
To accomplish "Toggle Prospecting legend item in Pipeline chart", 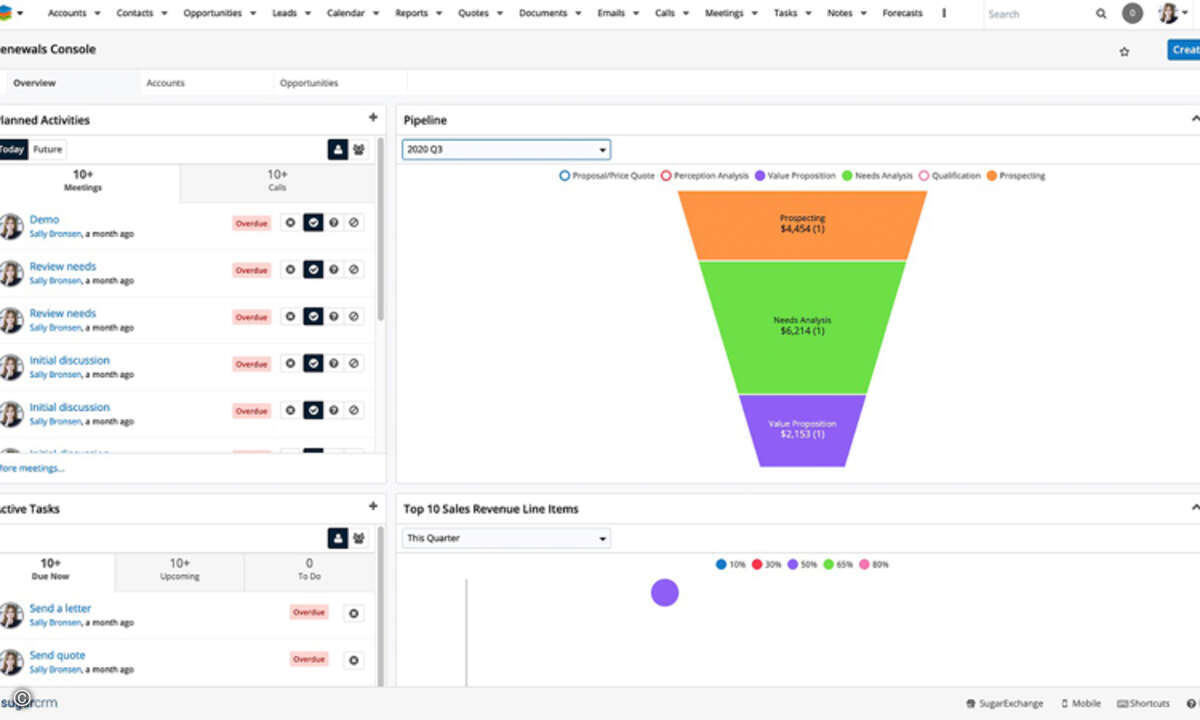I will (1015, 176).
